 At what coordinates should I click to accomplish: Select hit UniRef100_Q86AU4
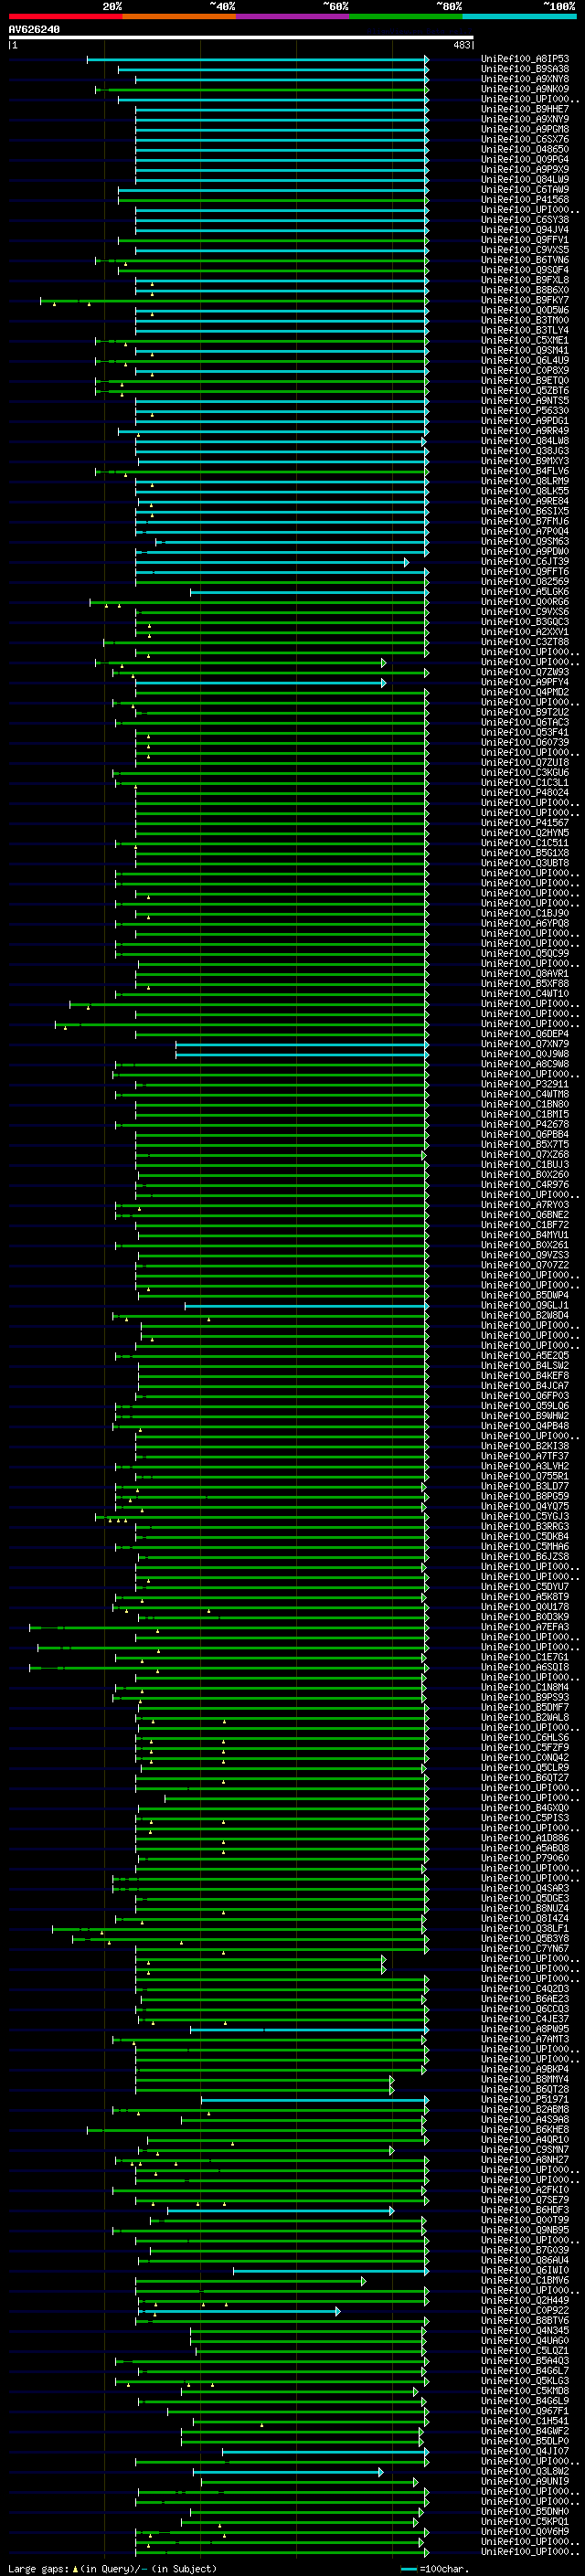point(525,2260)
